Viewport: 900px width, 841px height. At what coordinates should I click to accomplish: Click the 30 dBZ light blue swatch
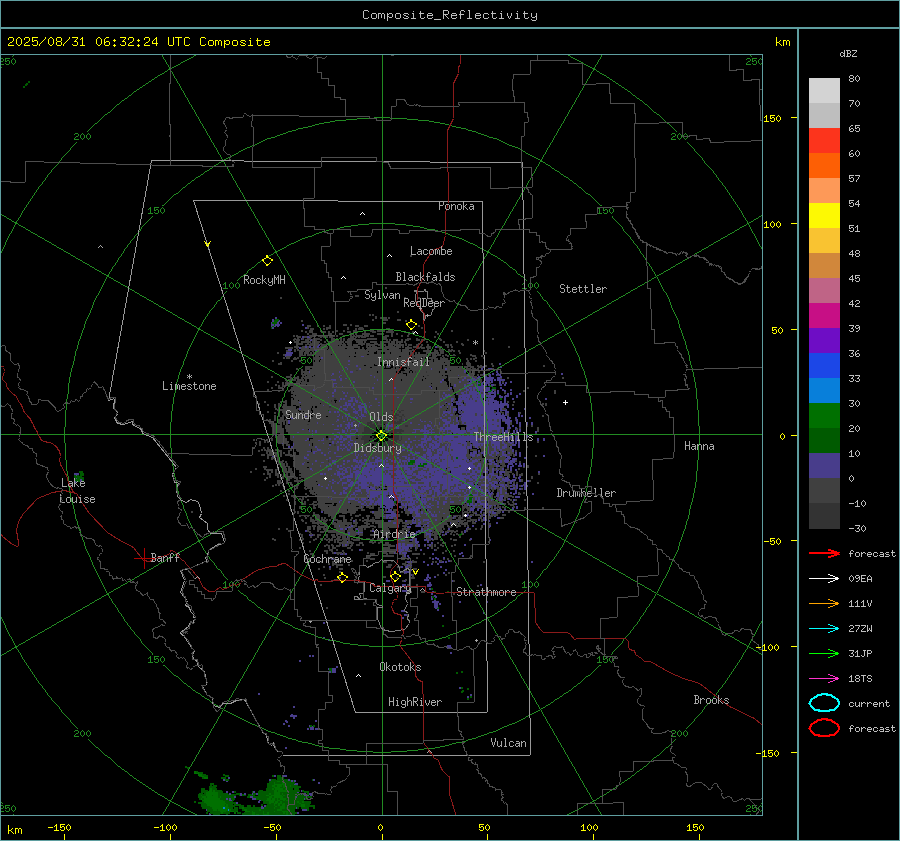[x=824, y=391]
